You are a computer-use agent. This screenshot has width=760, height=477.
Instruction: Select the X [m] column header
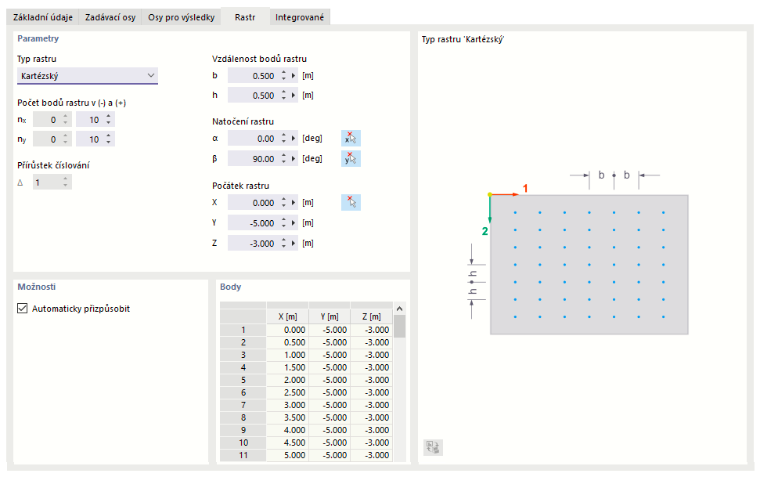click(x=287, y=317)
